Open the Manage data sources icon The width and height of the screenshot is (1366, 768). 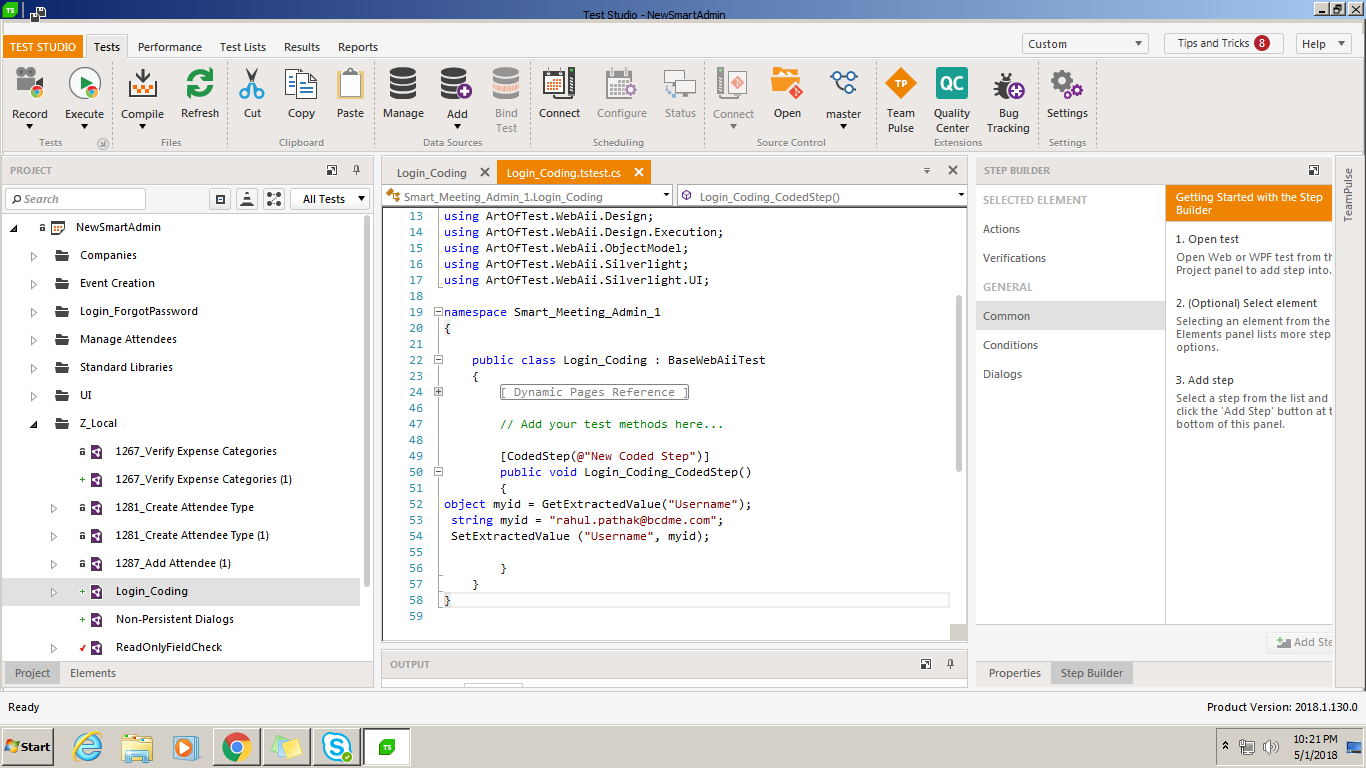[x=403, y=85]
